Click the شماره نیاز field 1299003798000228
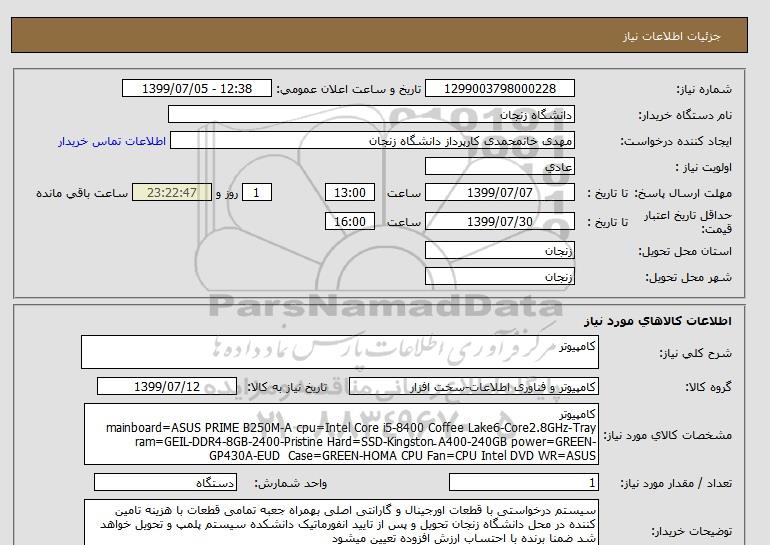Viewport: 770px width, 545px height. [x=499, y=89]
